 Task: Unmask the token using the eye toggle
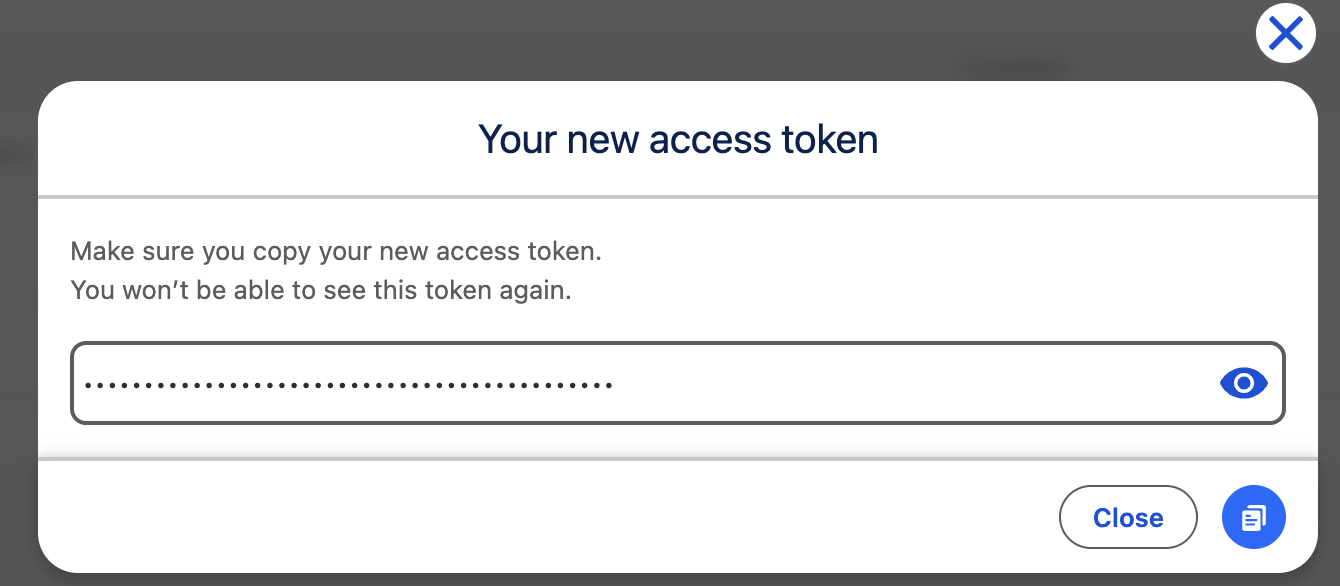[1243, 383]
